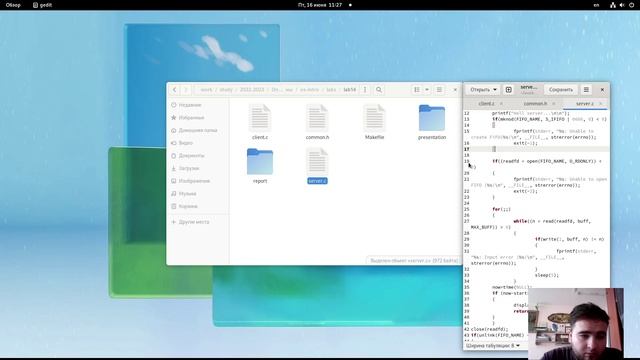
Task: Select the report folder
Action: pos(260,162)
